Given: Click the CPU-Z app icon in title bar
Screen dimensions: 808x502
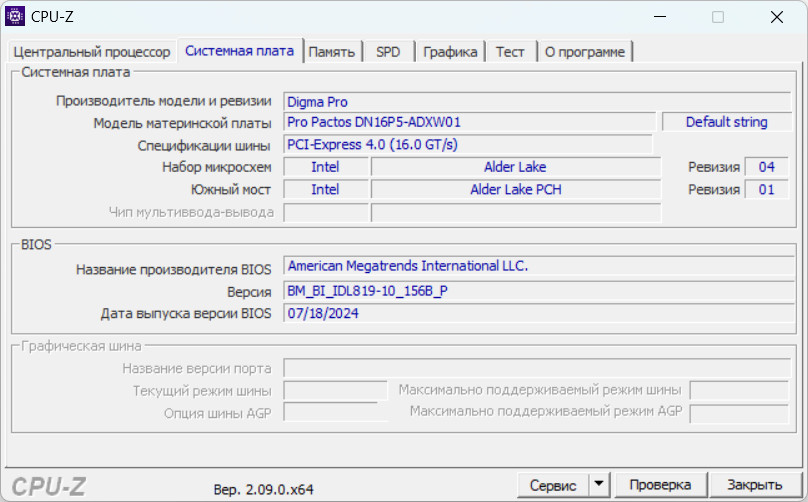Looking at the screenshot, I should pyautogui.click(x=15, y=16).
